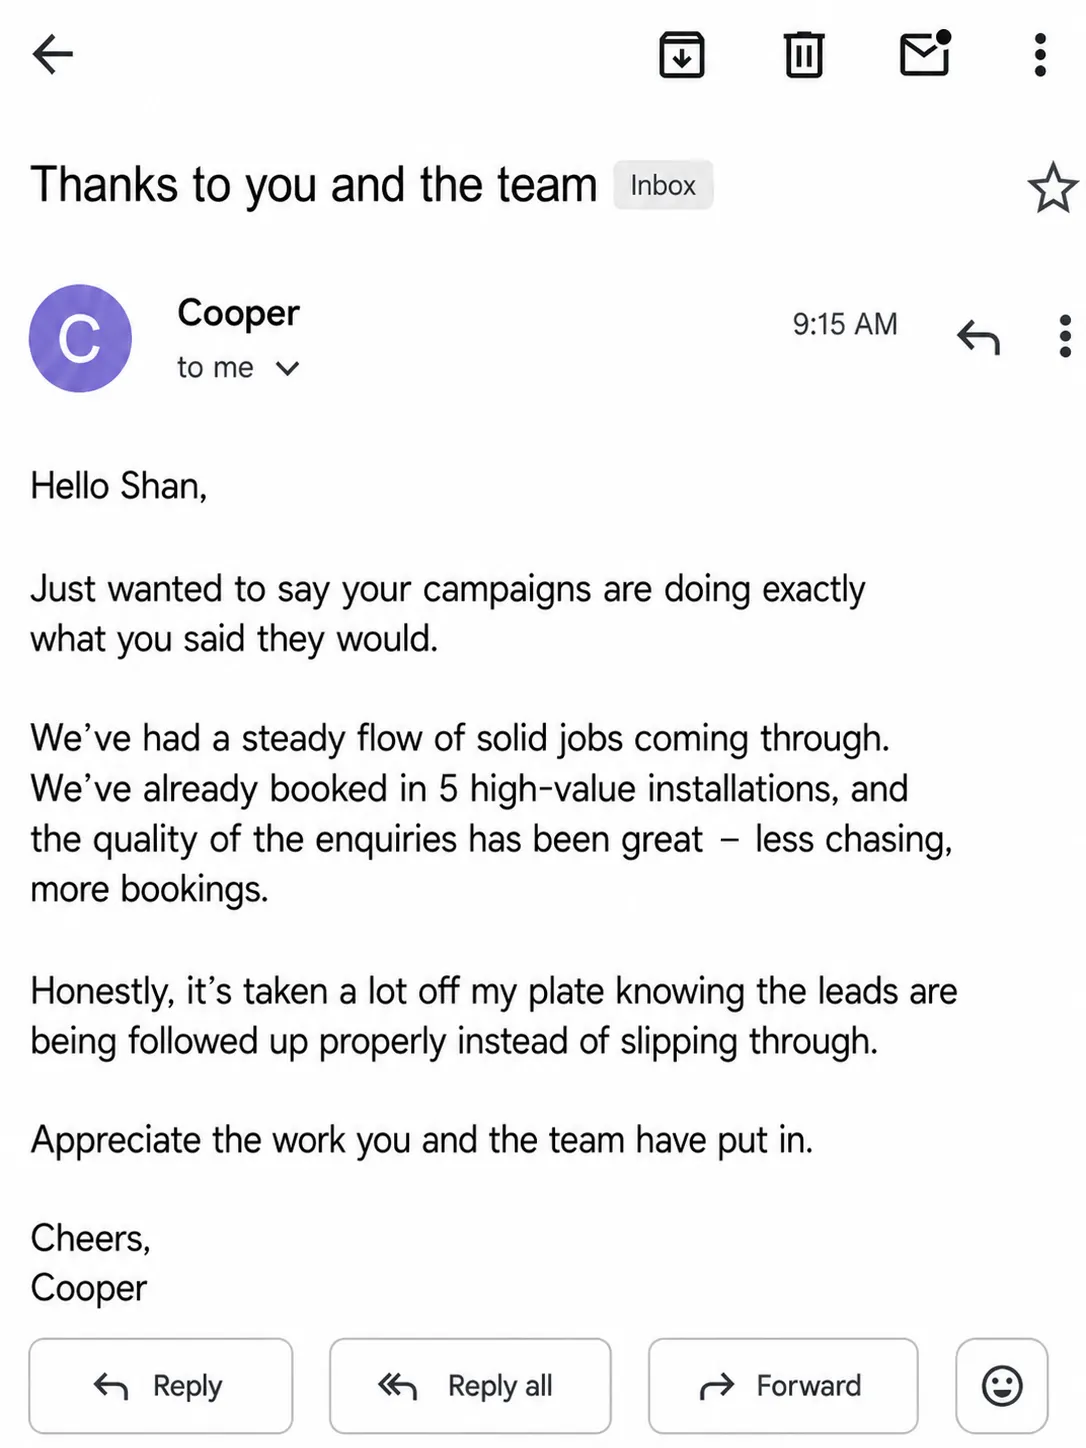Viewport: 1086px width, 1448px height.
Task: Archive this email
Action: (x=682, y=54)
